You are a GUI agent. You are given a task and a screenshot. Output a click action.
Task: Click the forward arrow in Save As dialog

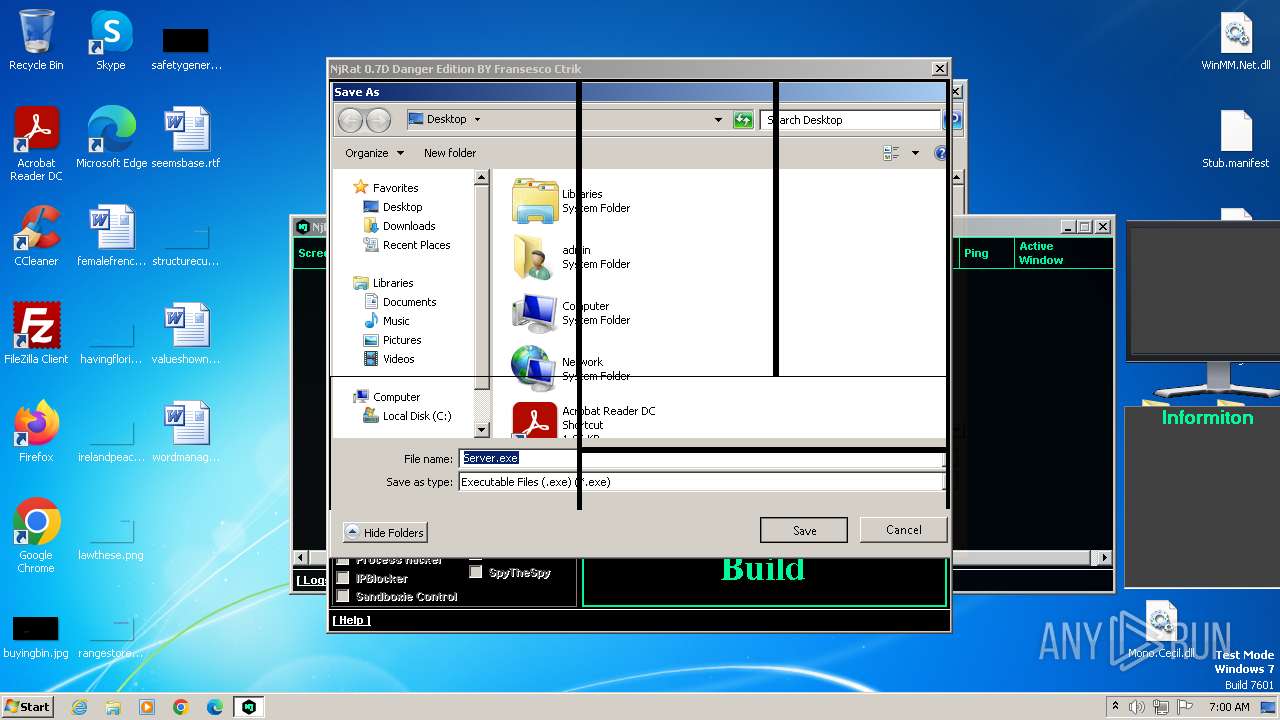pyautogui.click(x=378, y=120)
